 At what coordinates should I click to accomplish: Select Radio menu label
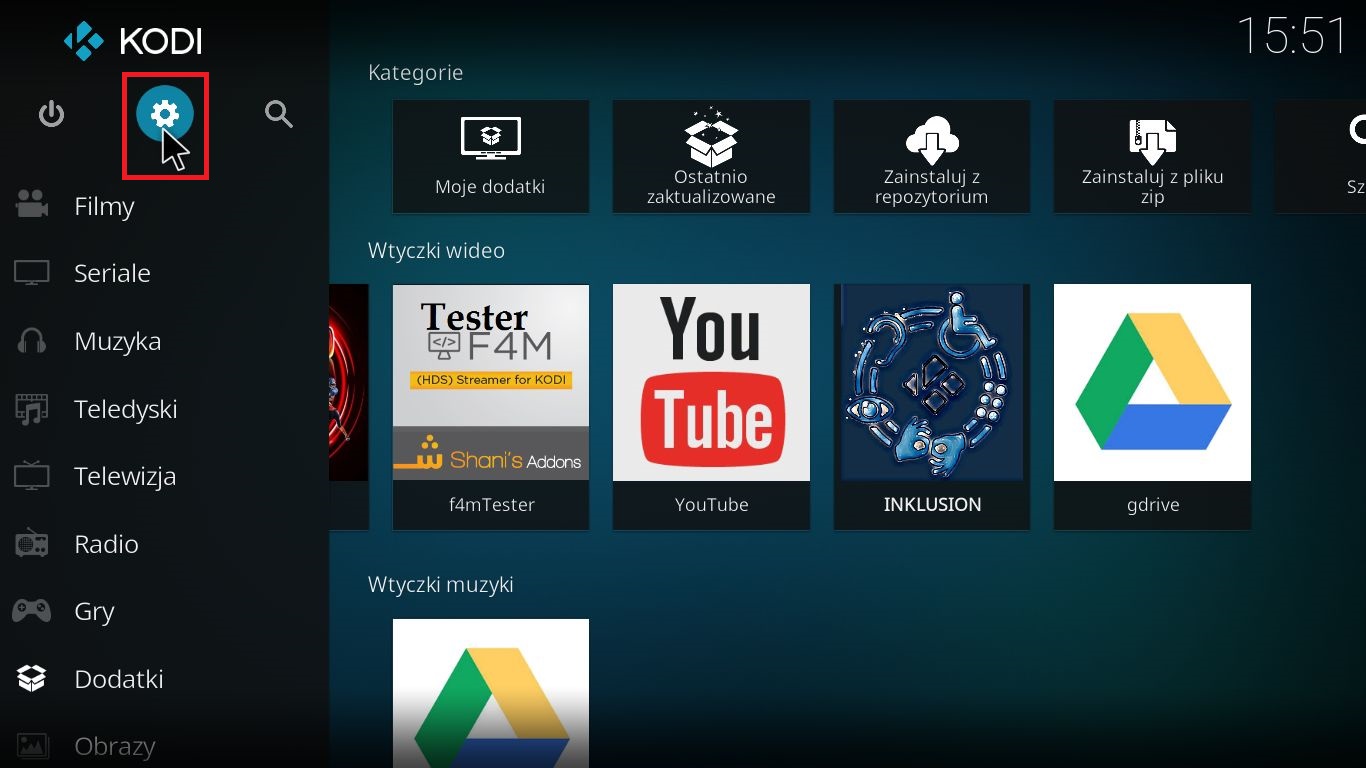tap(106, 544)
